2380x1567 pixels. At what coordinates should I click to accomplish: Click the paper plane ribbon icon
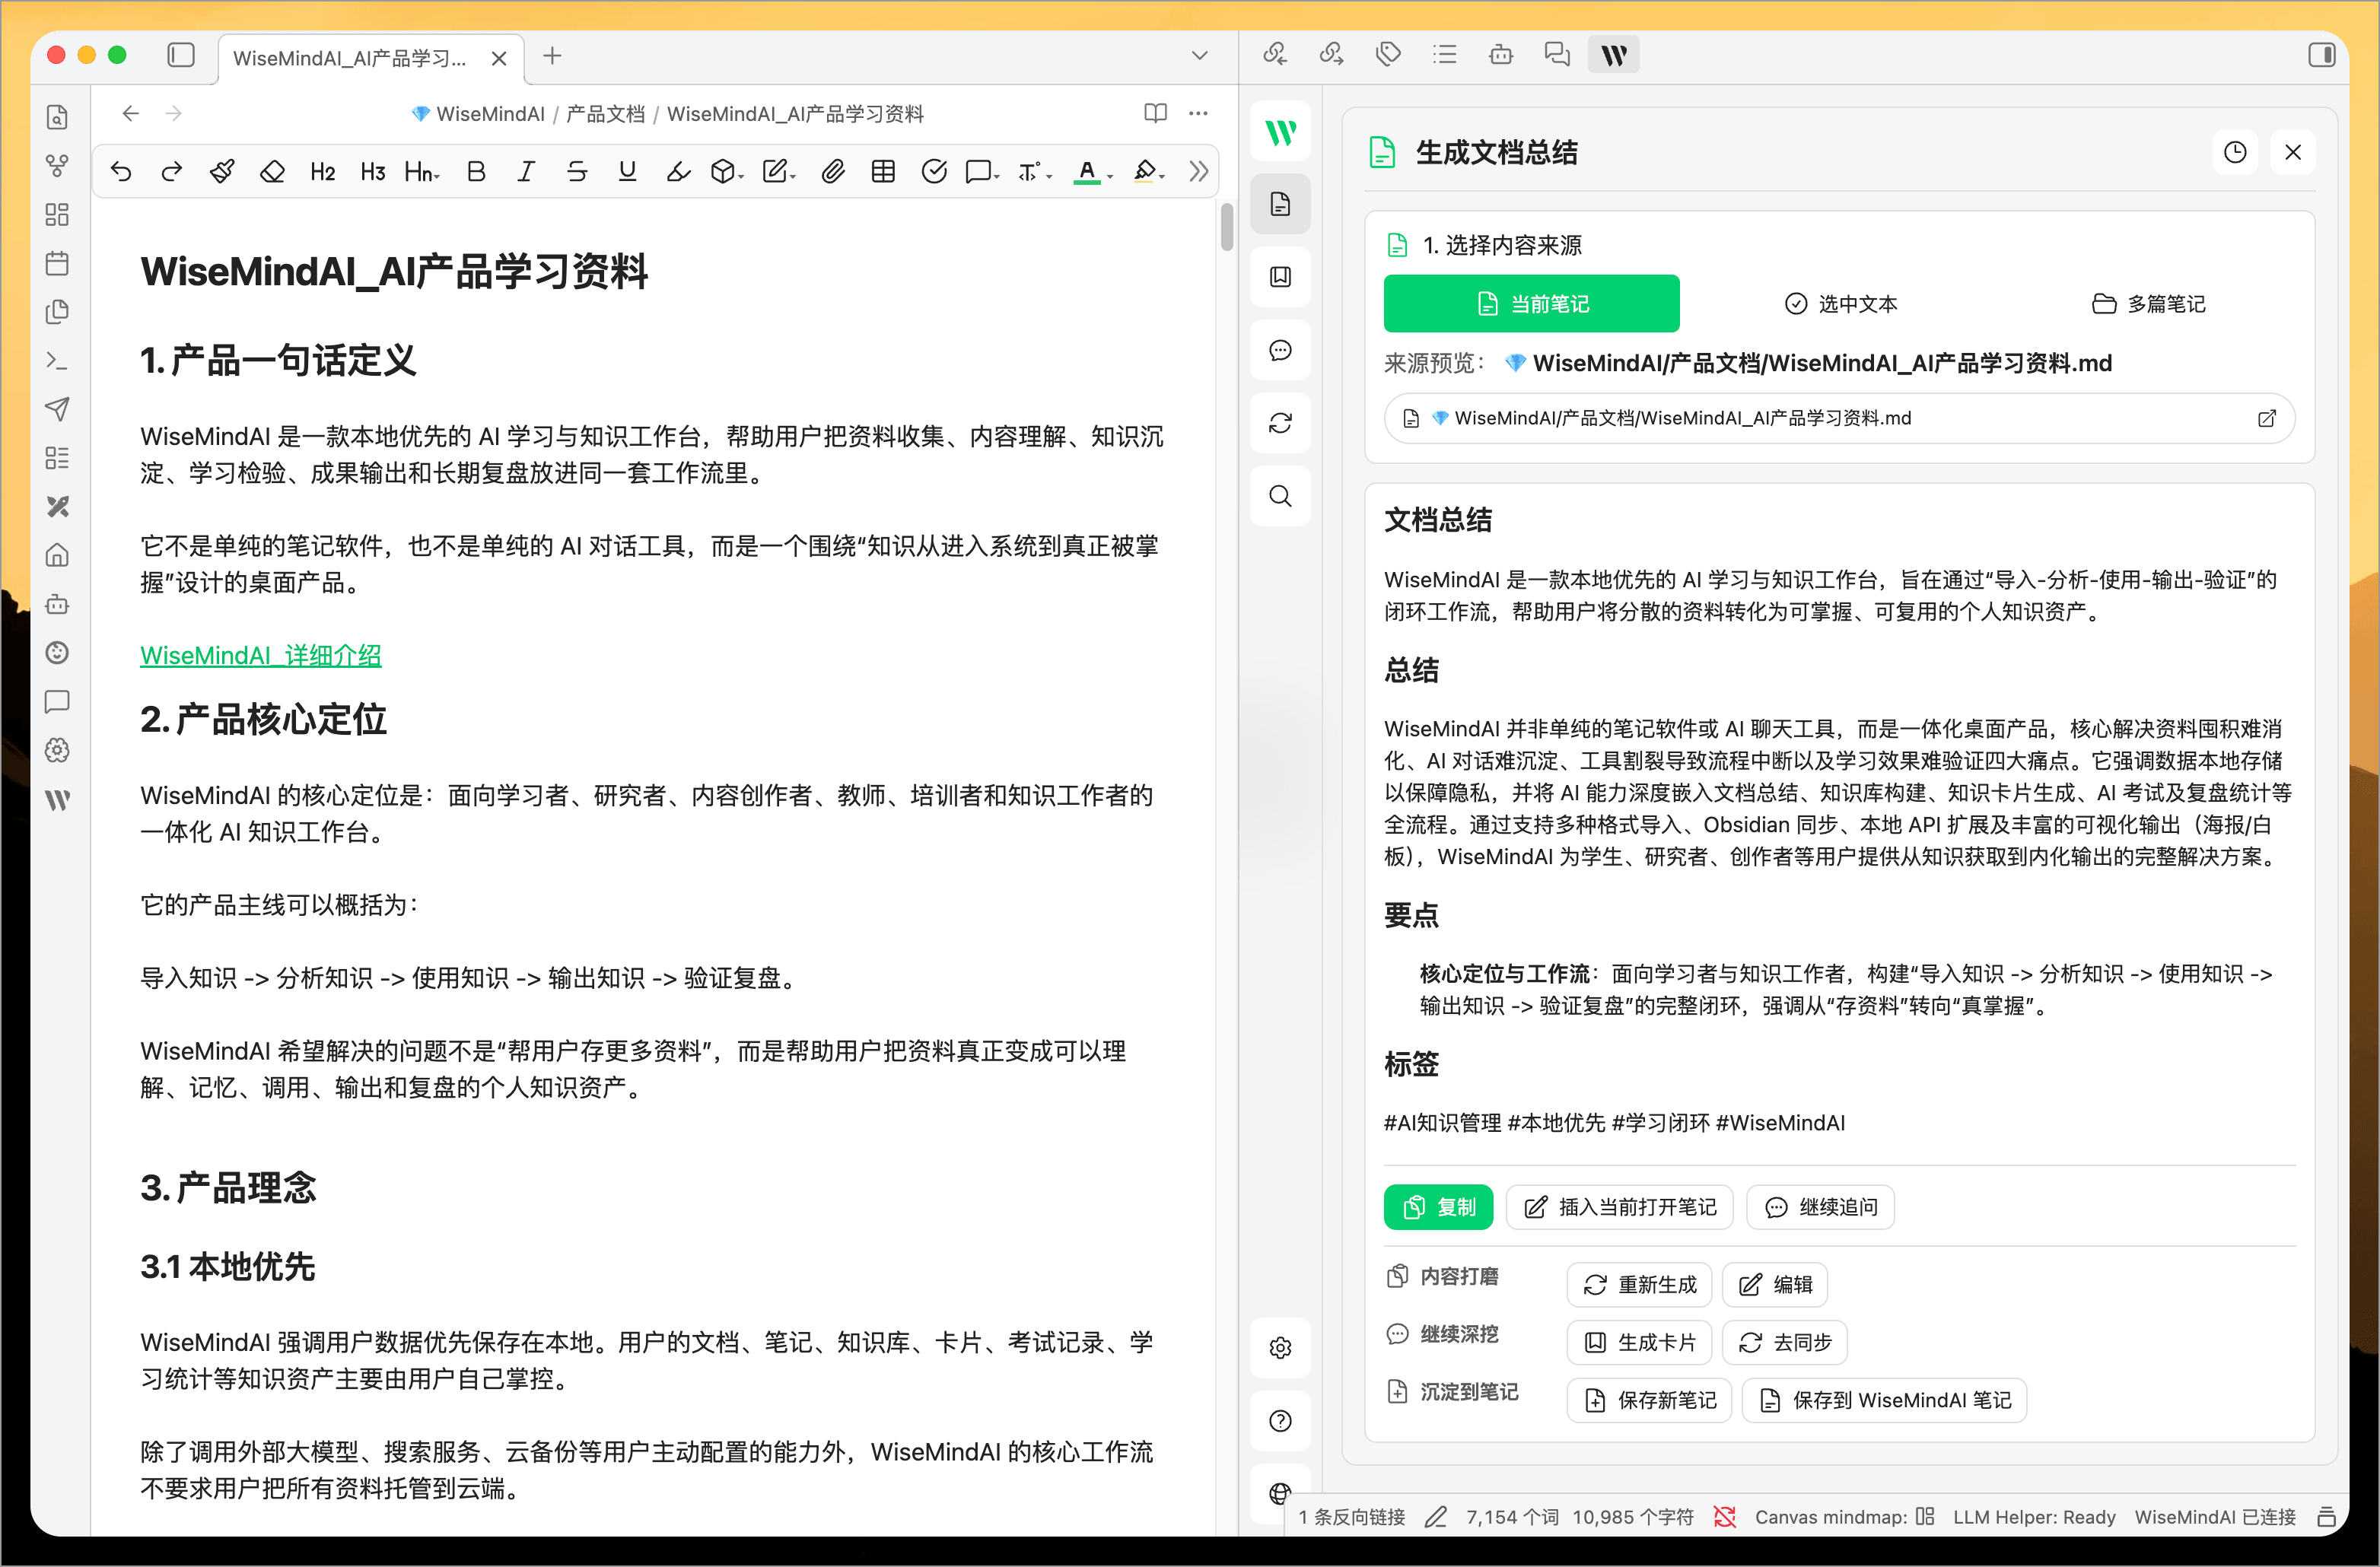(57, 409)
